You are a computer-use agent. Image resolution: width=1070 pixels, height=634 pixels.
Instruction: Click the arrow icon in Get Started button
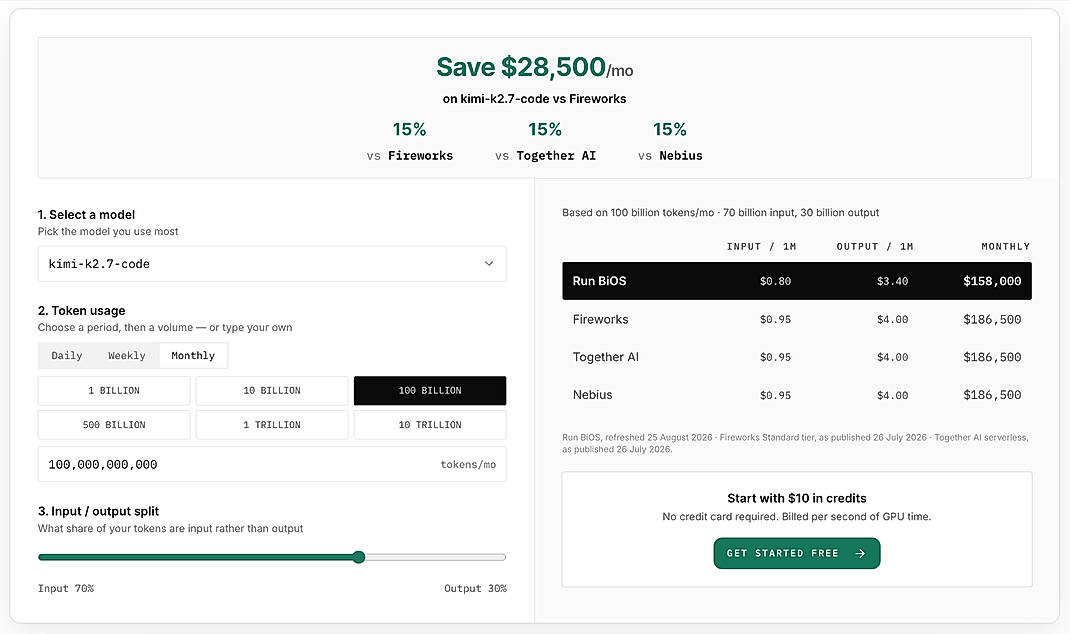[x=860, y=553]
